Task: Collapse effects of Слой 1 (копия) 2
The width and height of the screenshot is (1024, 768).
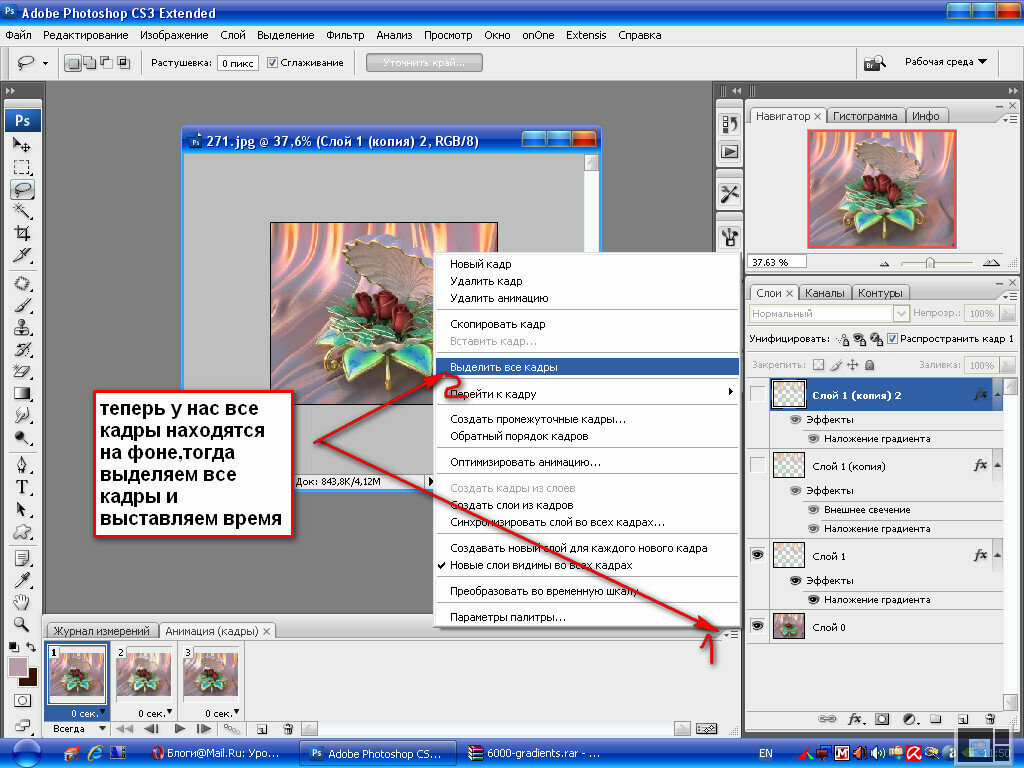Action: point(997,394)
